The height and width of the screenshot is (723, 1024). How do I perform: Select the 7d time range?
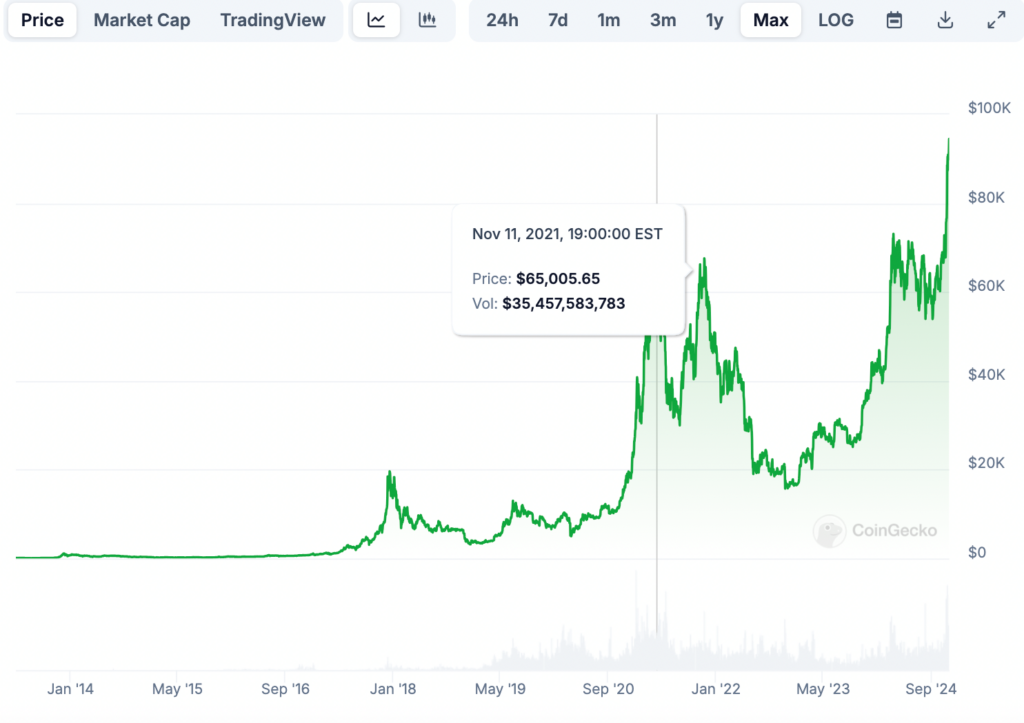(x=558, y=20)
